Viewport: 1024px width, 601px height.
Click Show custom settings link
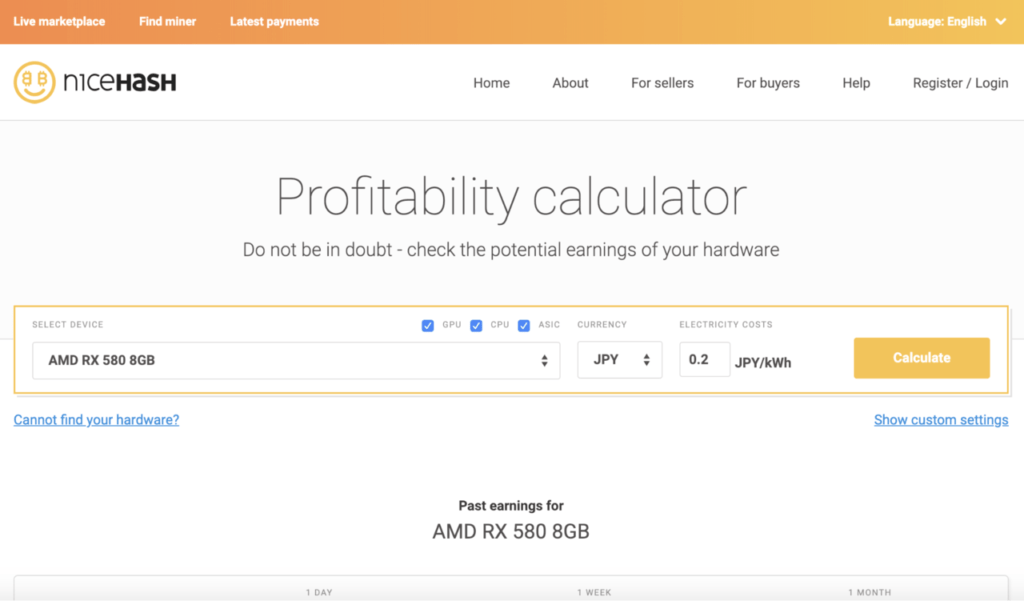point(941,420)
